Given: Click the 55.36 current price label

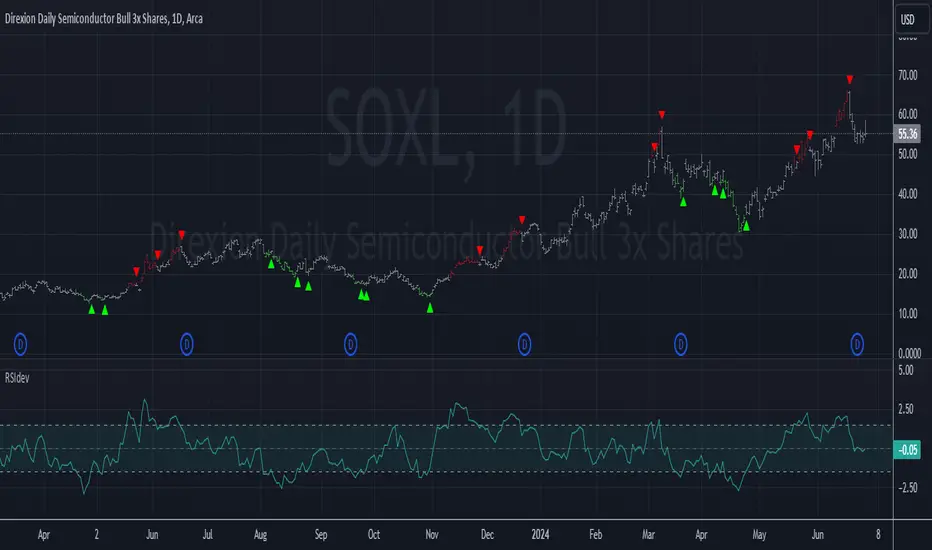Looking at the screenshot, I should (x=907, y=134).
